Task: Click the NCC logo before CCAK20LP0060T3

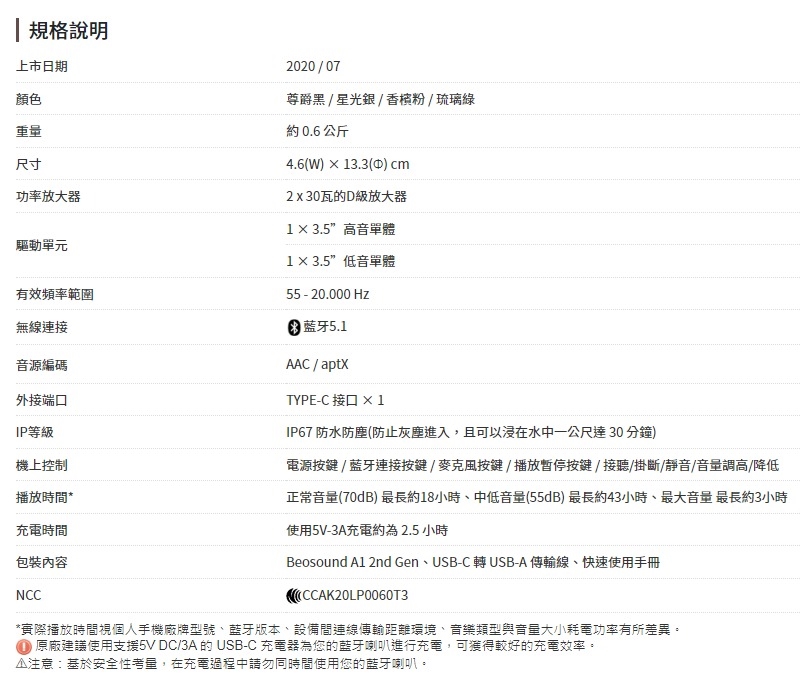Action: pos(293,595)
